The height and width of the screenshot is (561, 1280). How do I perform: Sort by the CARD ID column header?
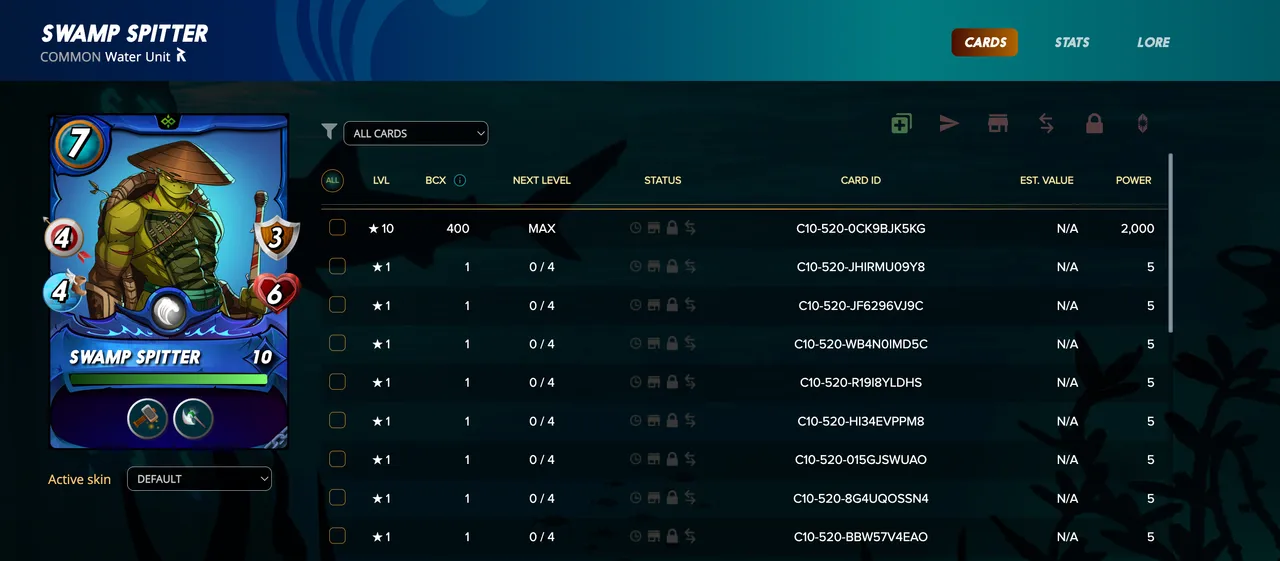coord(861,181)
